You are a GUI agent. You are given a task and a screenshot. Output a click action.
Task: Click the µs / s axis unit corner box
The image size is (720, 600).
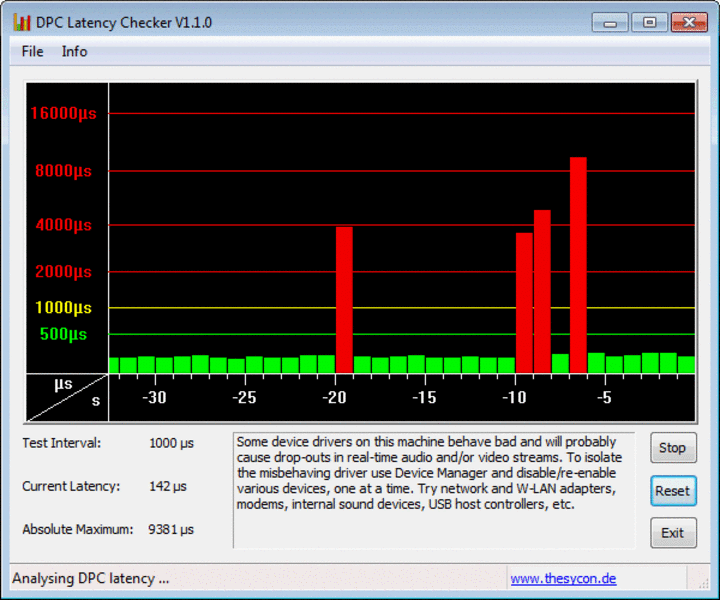point(67,398)
